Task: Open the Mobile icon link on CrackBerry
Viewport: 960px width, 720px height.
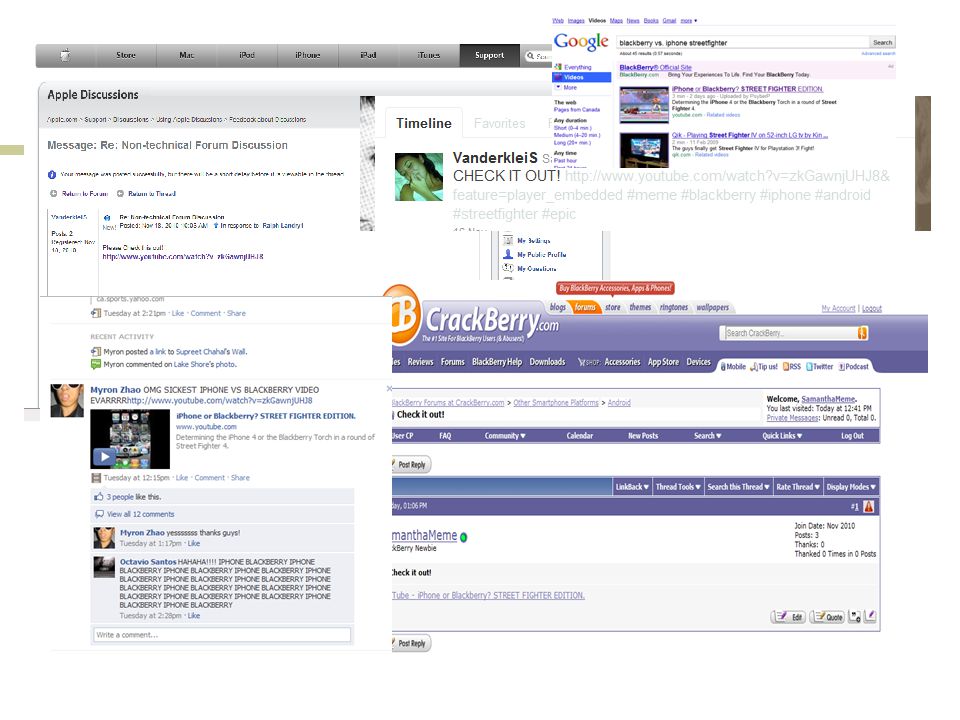Action: tap(733, 367)
